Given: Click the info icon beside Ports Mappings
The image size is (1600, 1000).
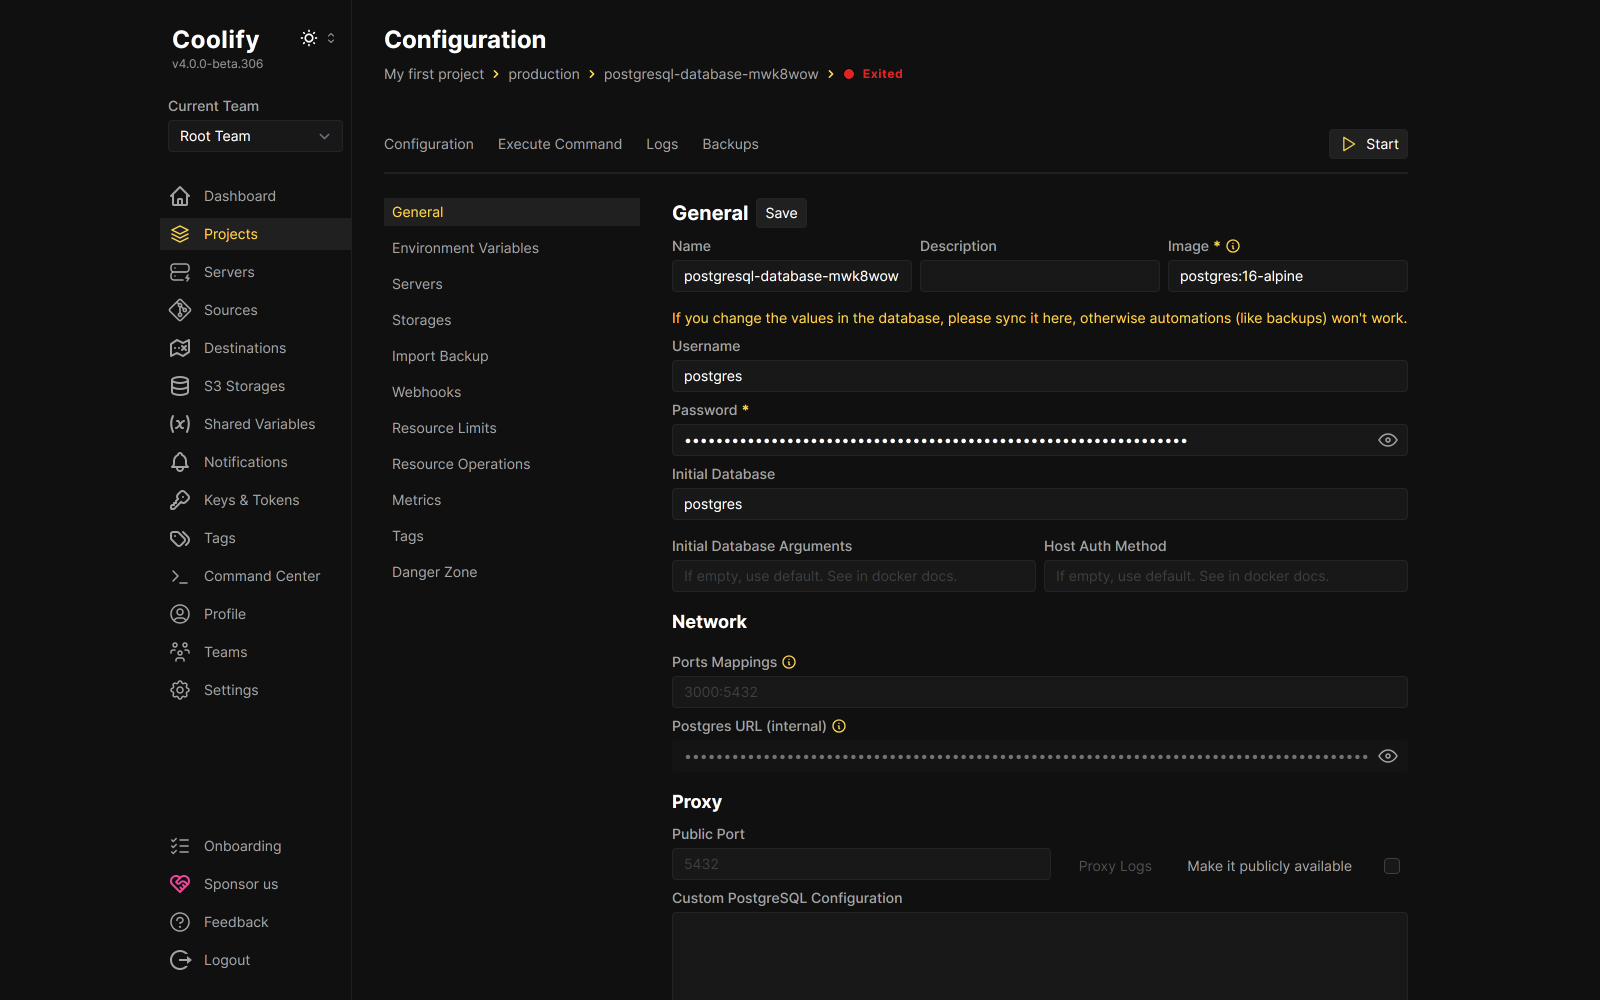Looking at the screenshot, I should 789,662.
